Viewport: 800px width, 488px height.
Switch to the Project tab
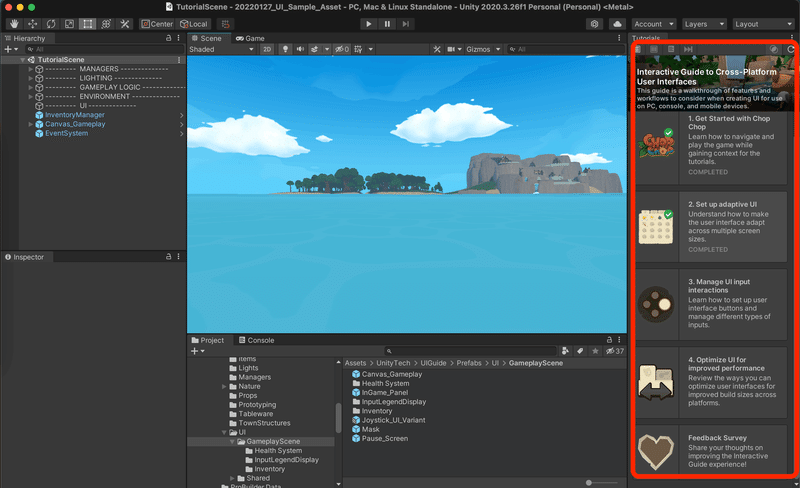click(x=208, y=340)
